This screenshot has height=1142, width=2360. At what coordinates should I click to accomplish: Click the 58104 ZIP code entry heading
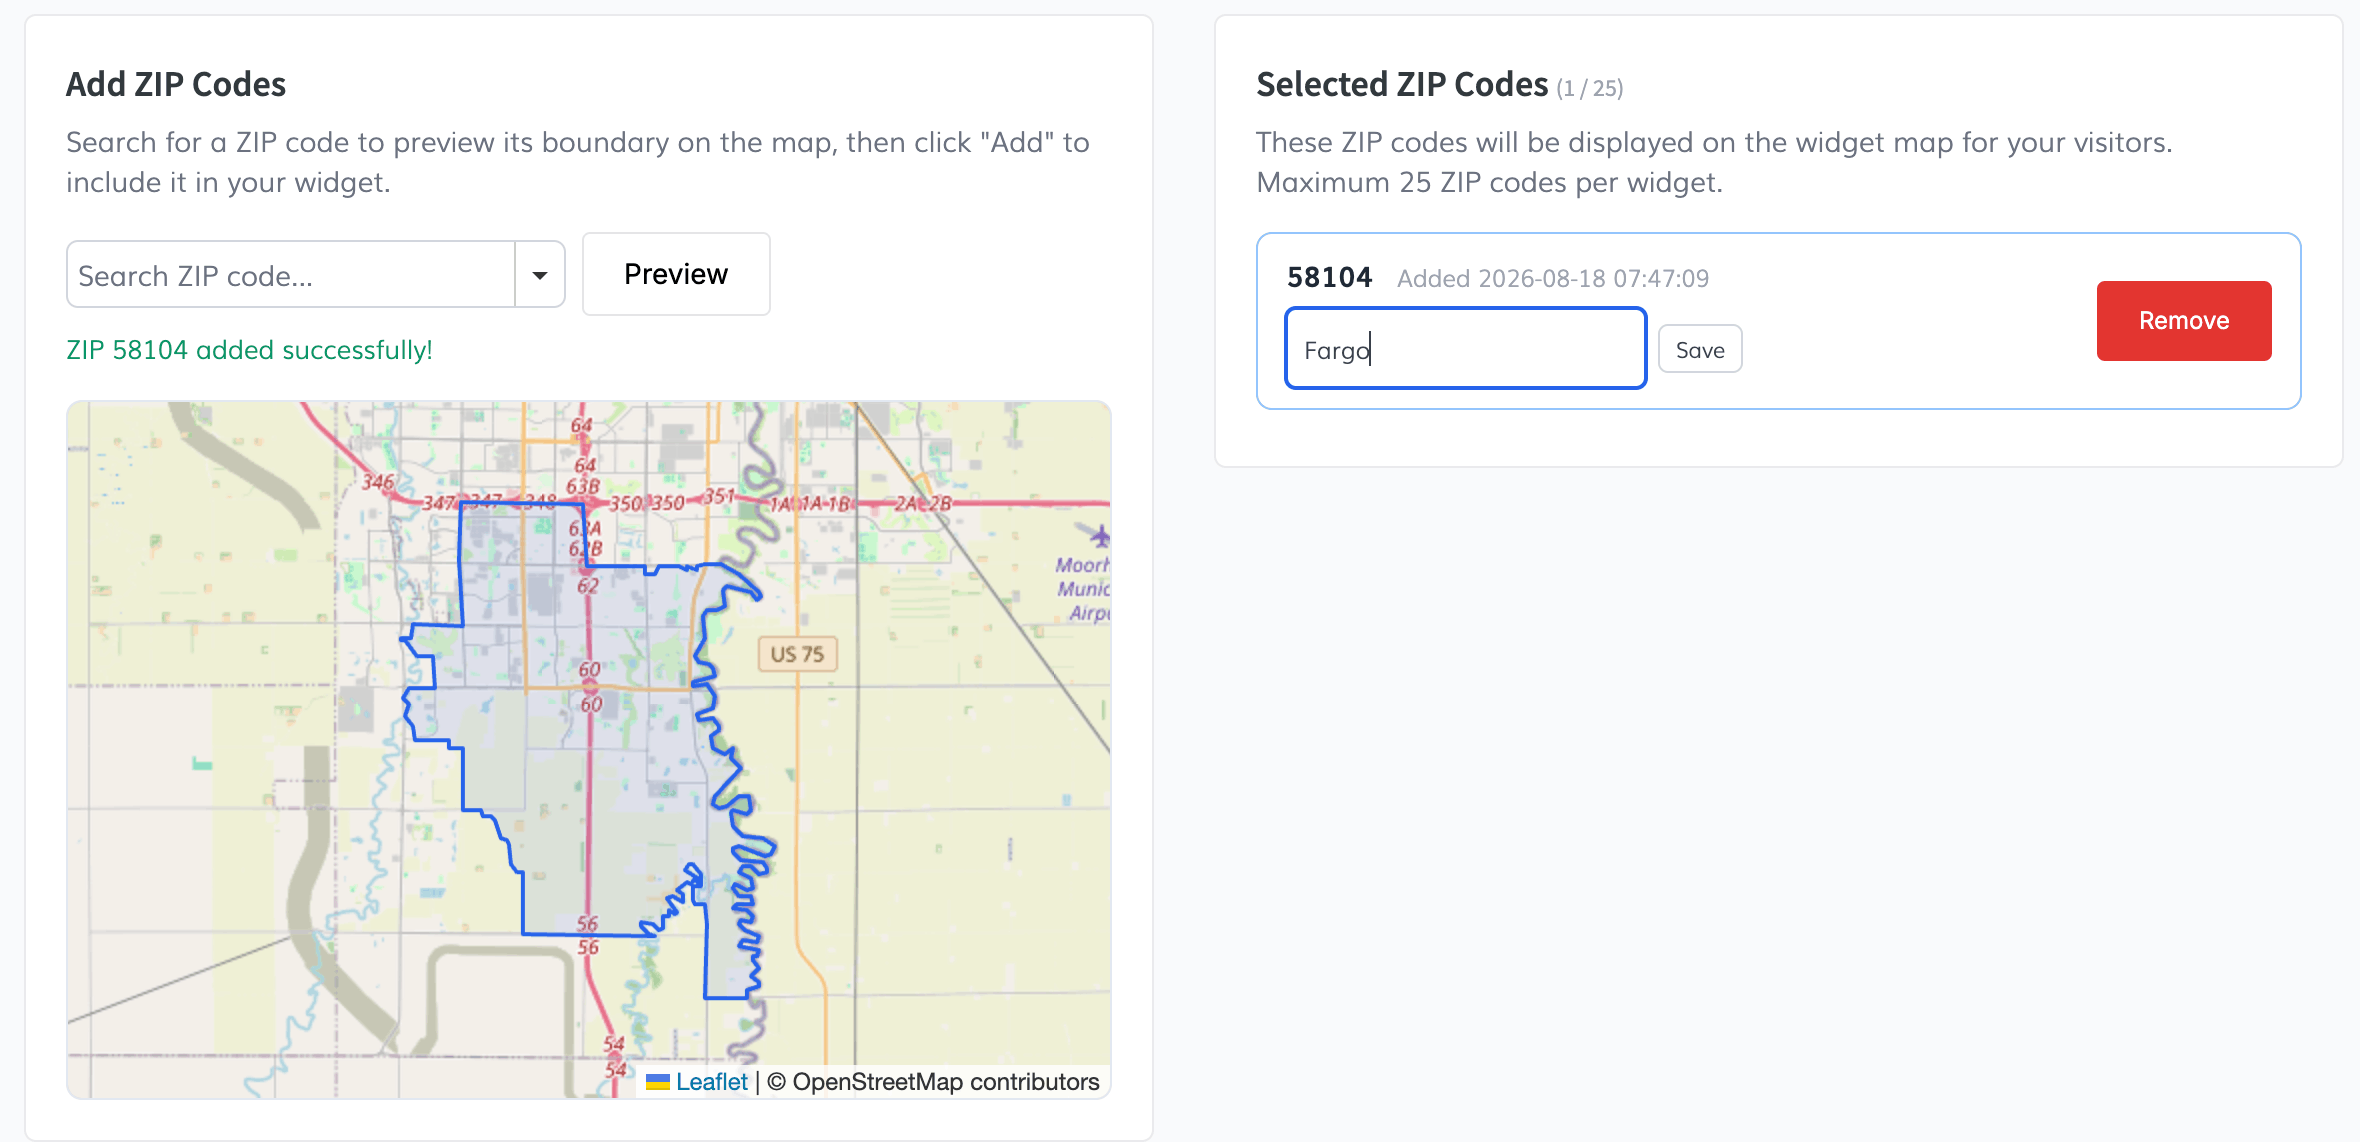click(1329, 277)
